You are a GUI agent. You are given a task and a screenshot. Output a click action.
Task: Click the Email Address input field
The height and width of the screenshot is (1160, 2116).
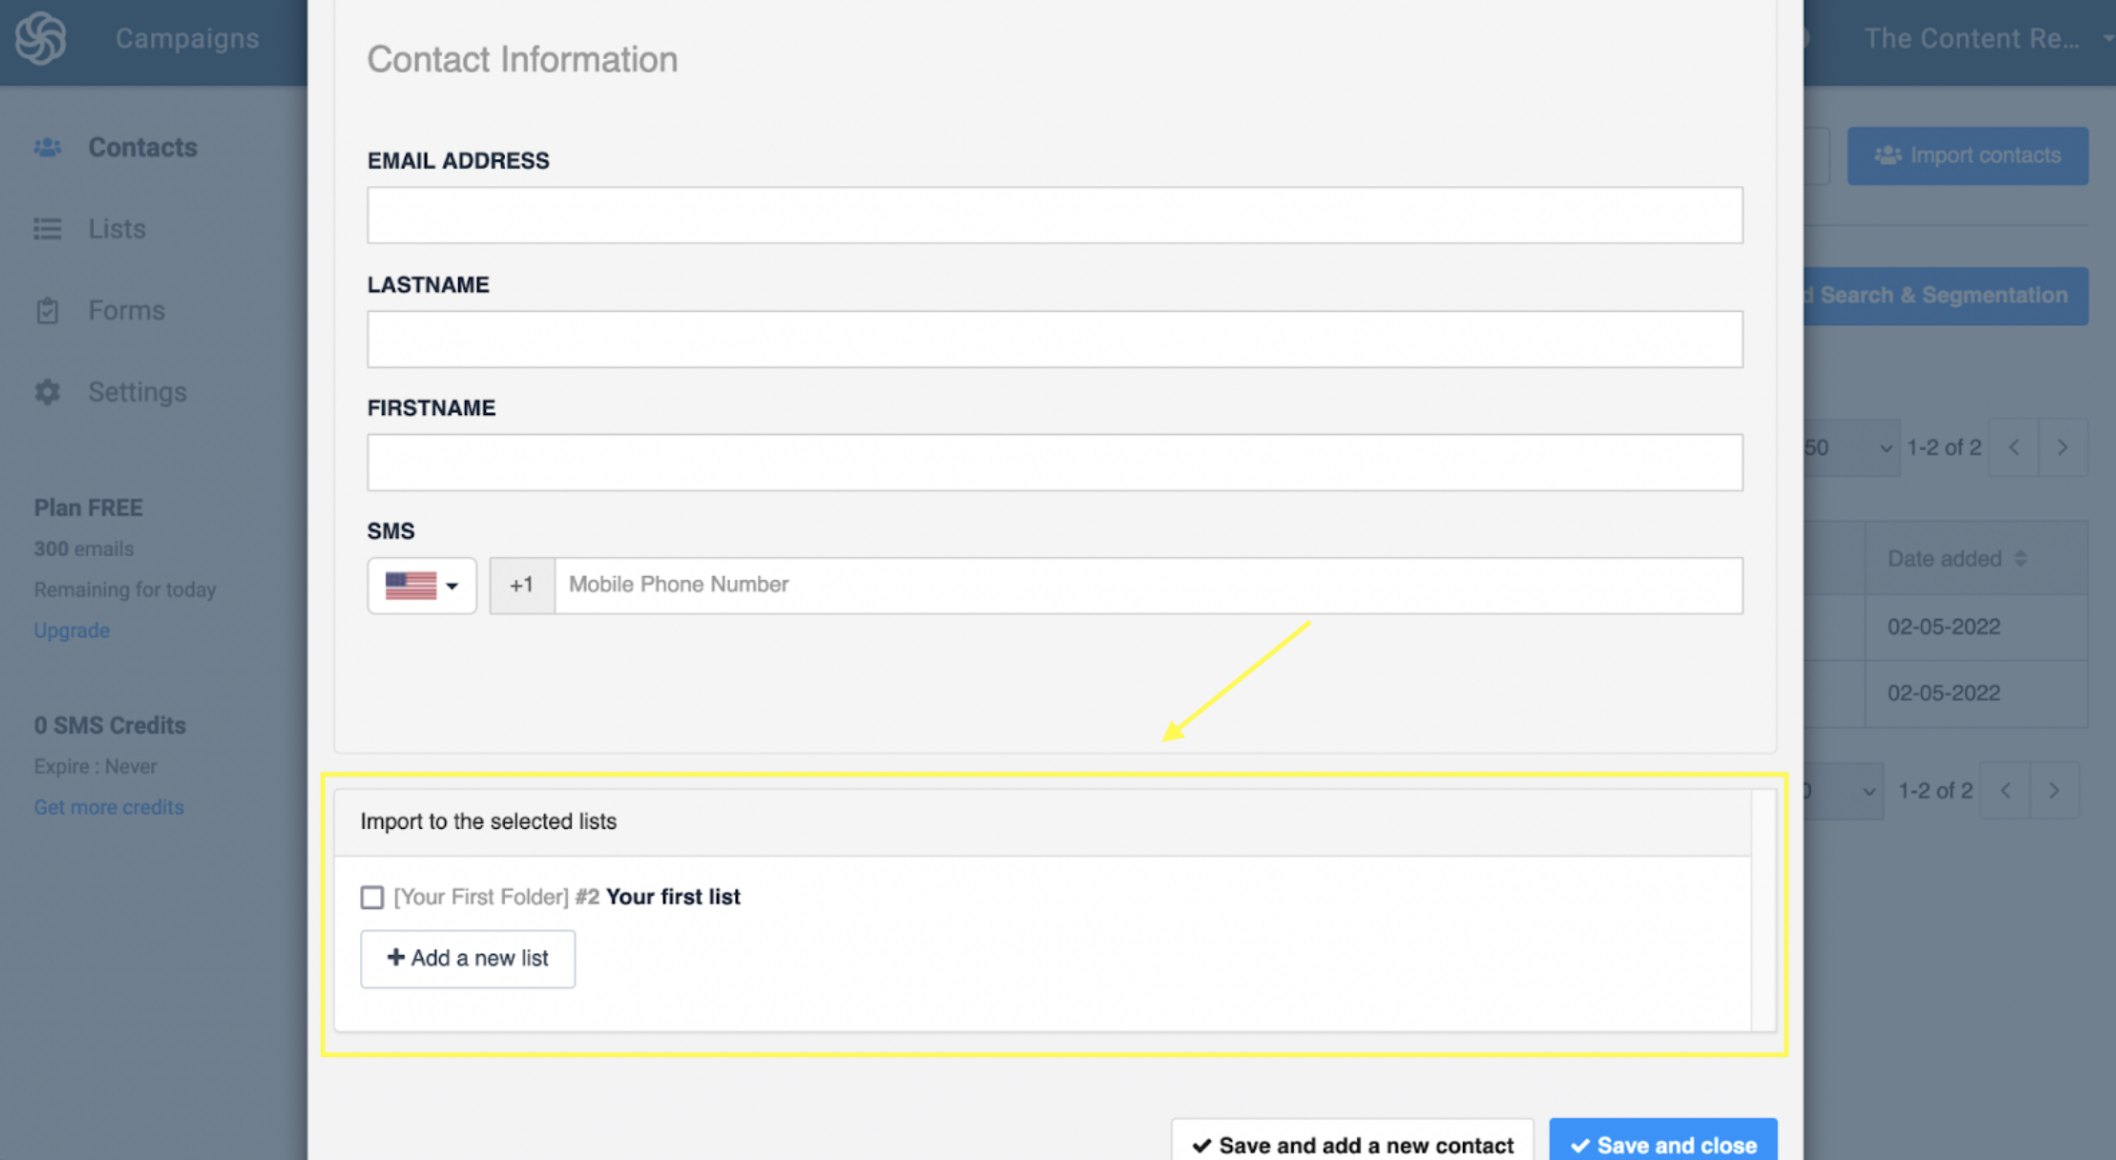pos(1054,215)
